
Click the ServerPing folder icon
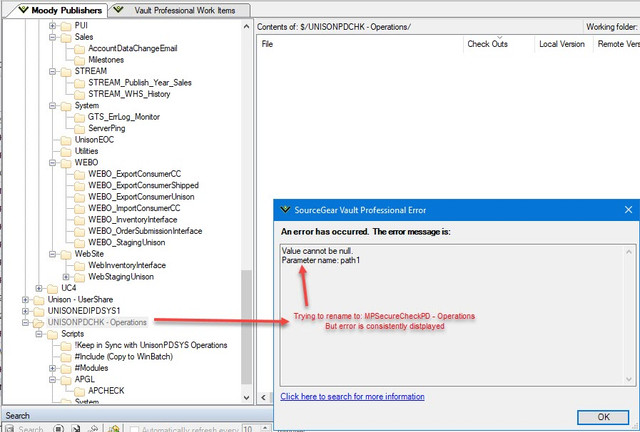click(80, 129)
